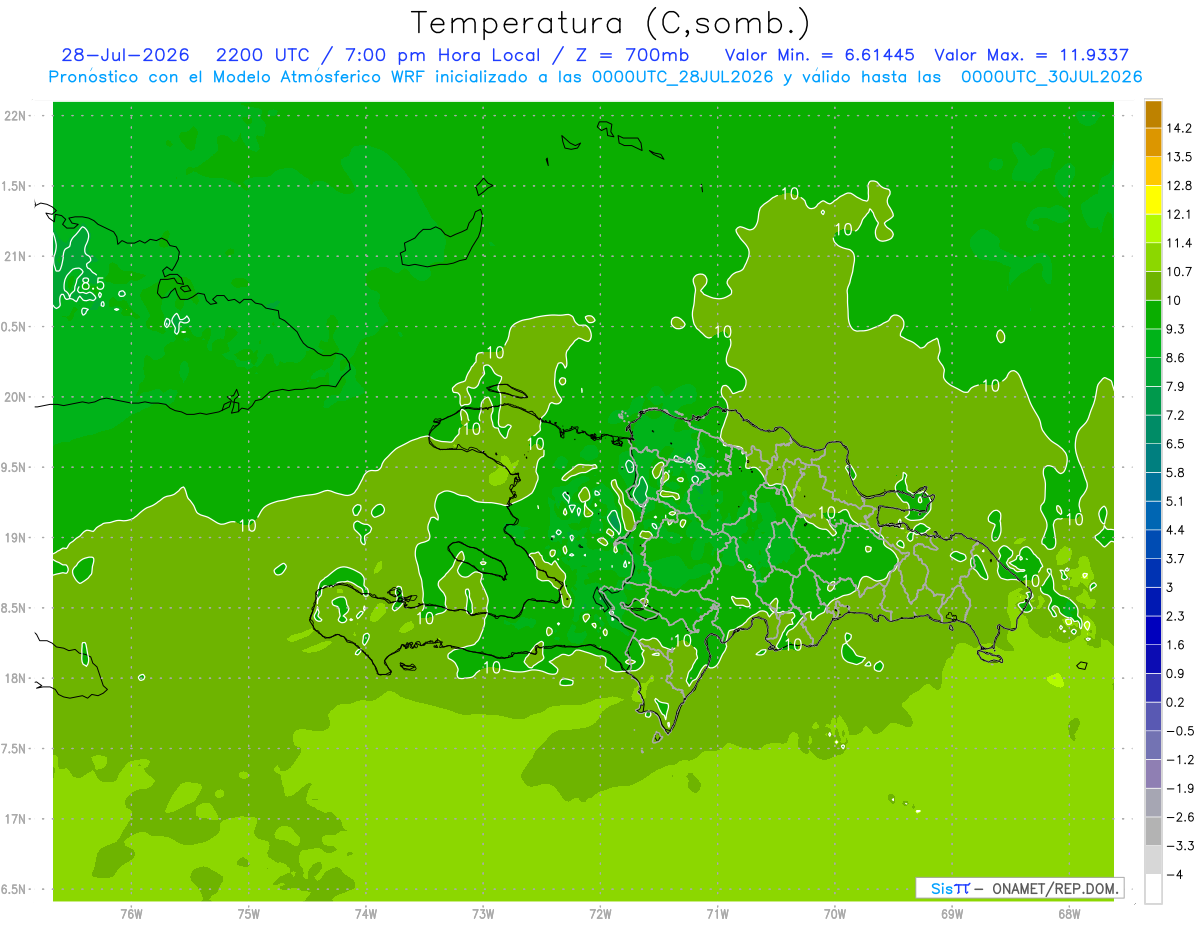Click the "17N" latitude axis label
1200x927 pixels.
click(x=16, y=819)
